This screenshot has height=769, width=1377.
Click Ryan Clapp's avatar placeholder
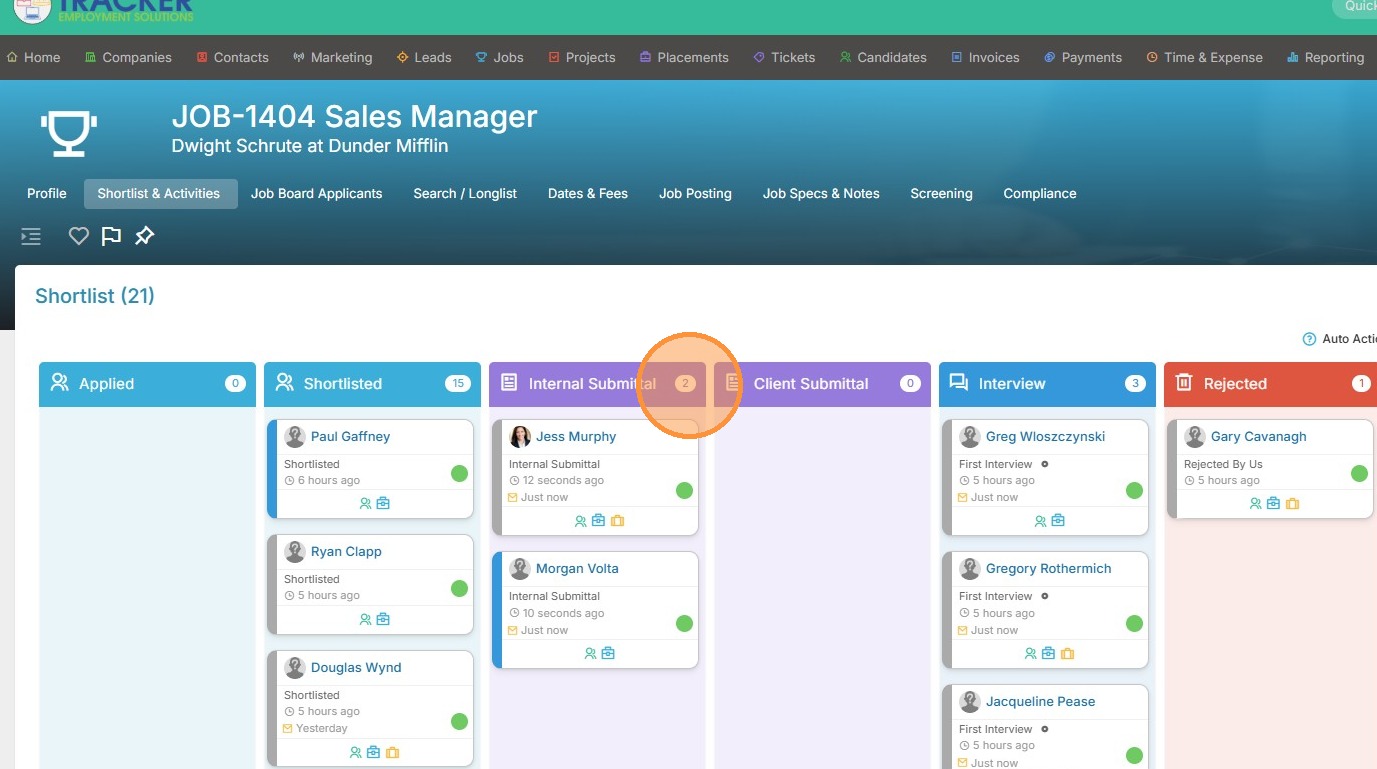[x=295, y=552]
